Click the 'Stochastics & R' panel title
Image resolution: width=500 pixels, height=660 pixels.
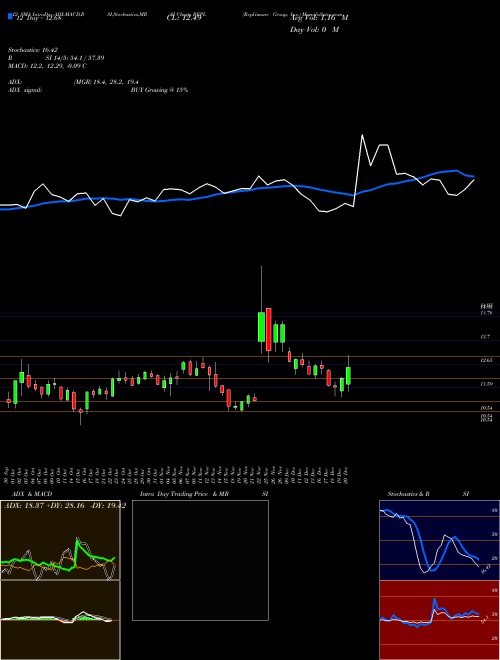408,494
